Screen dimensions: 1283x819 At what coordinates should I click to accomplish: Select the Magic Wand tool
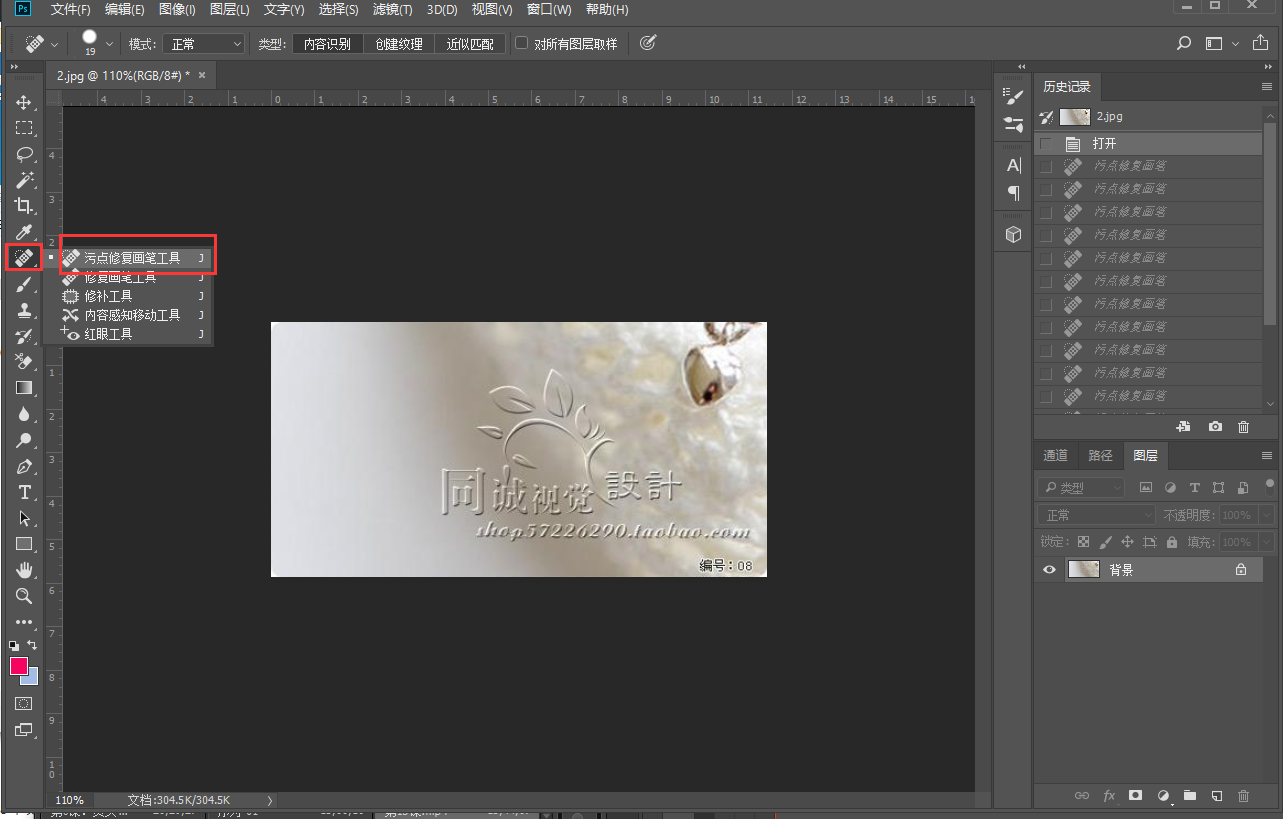click(24, 180)
